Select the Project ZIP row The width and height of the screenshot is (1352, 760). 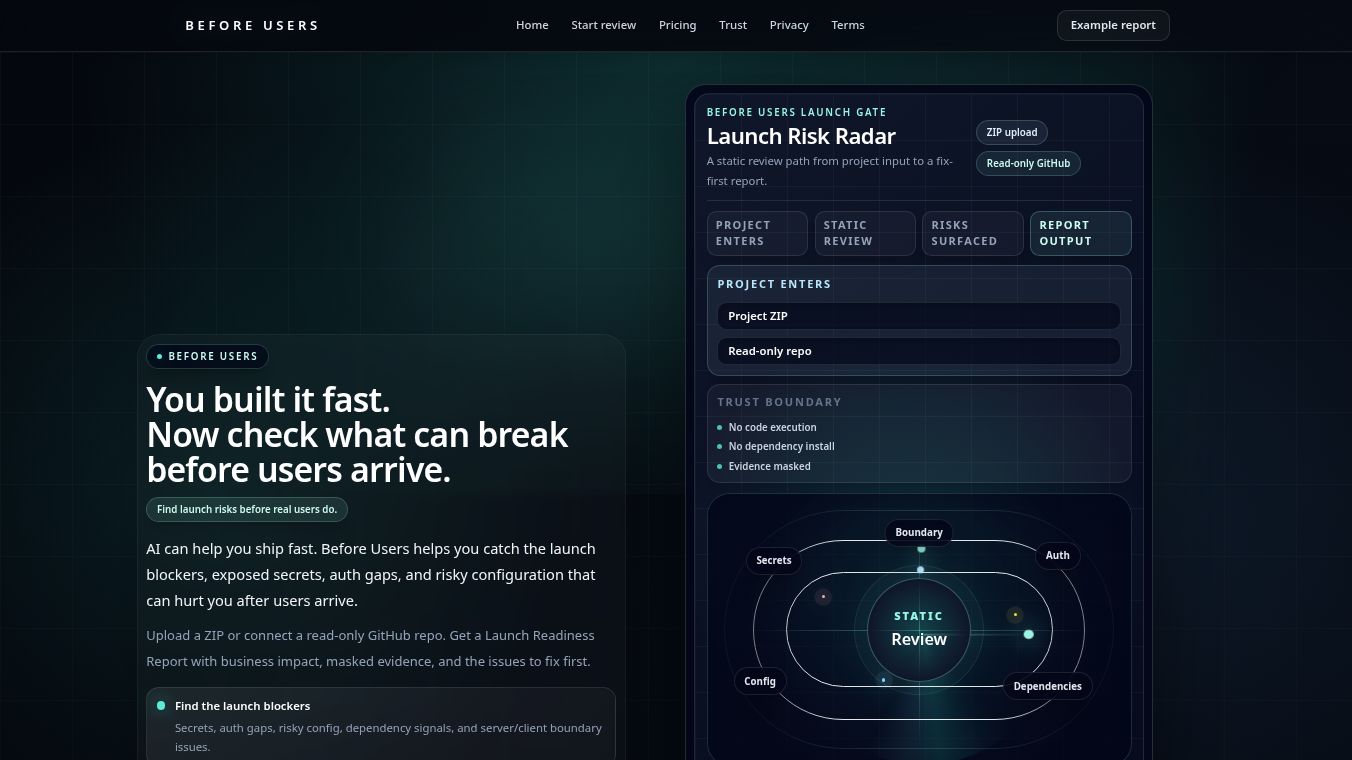(x=919, y=316)
